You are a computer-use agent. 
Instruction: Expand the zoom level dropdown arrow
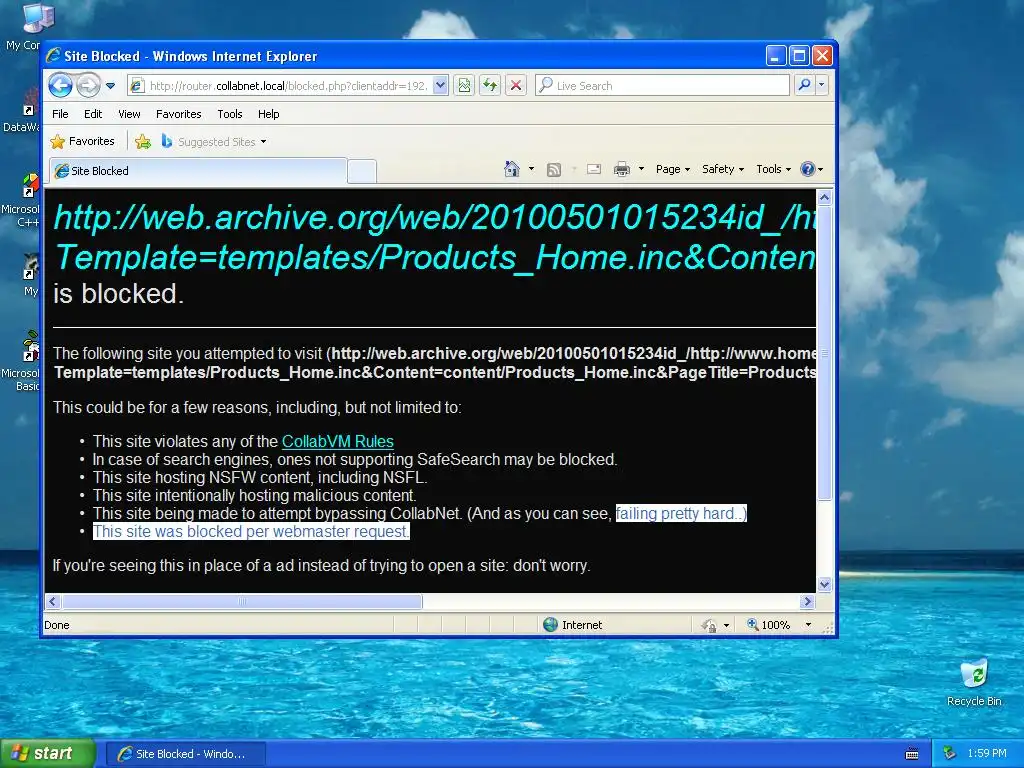tap(808, 625)
